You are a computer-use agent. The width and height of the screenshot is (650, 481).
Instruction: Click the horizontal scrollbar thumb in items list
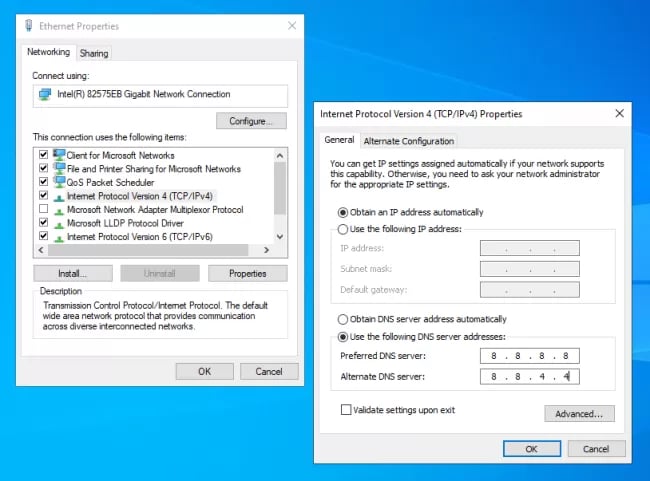coord(148,250)
